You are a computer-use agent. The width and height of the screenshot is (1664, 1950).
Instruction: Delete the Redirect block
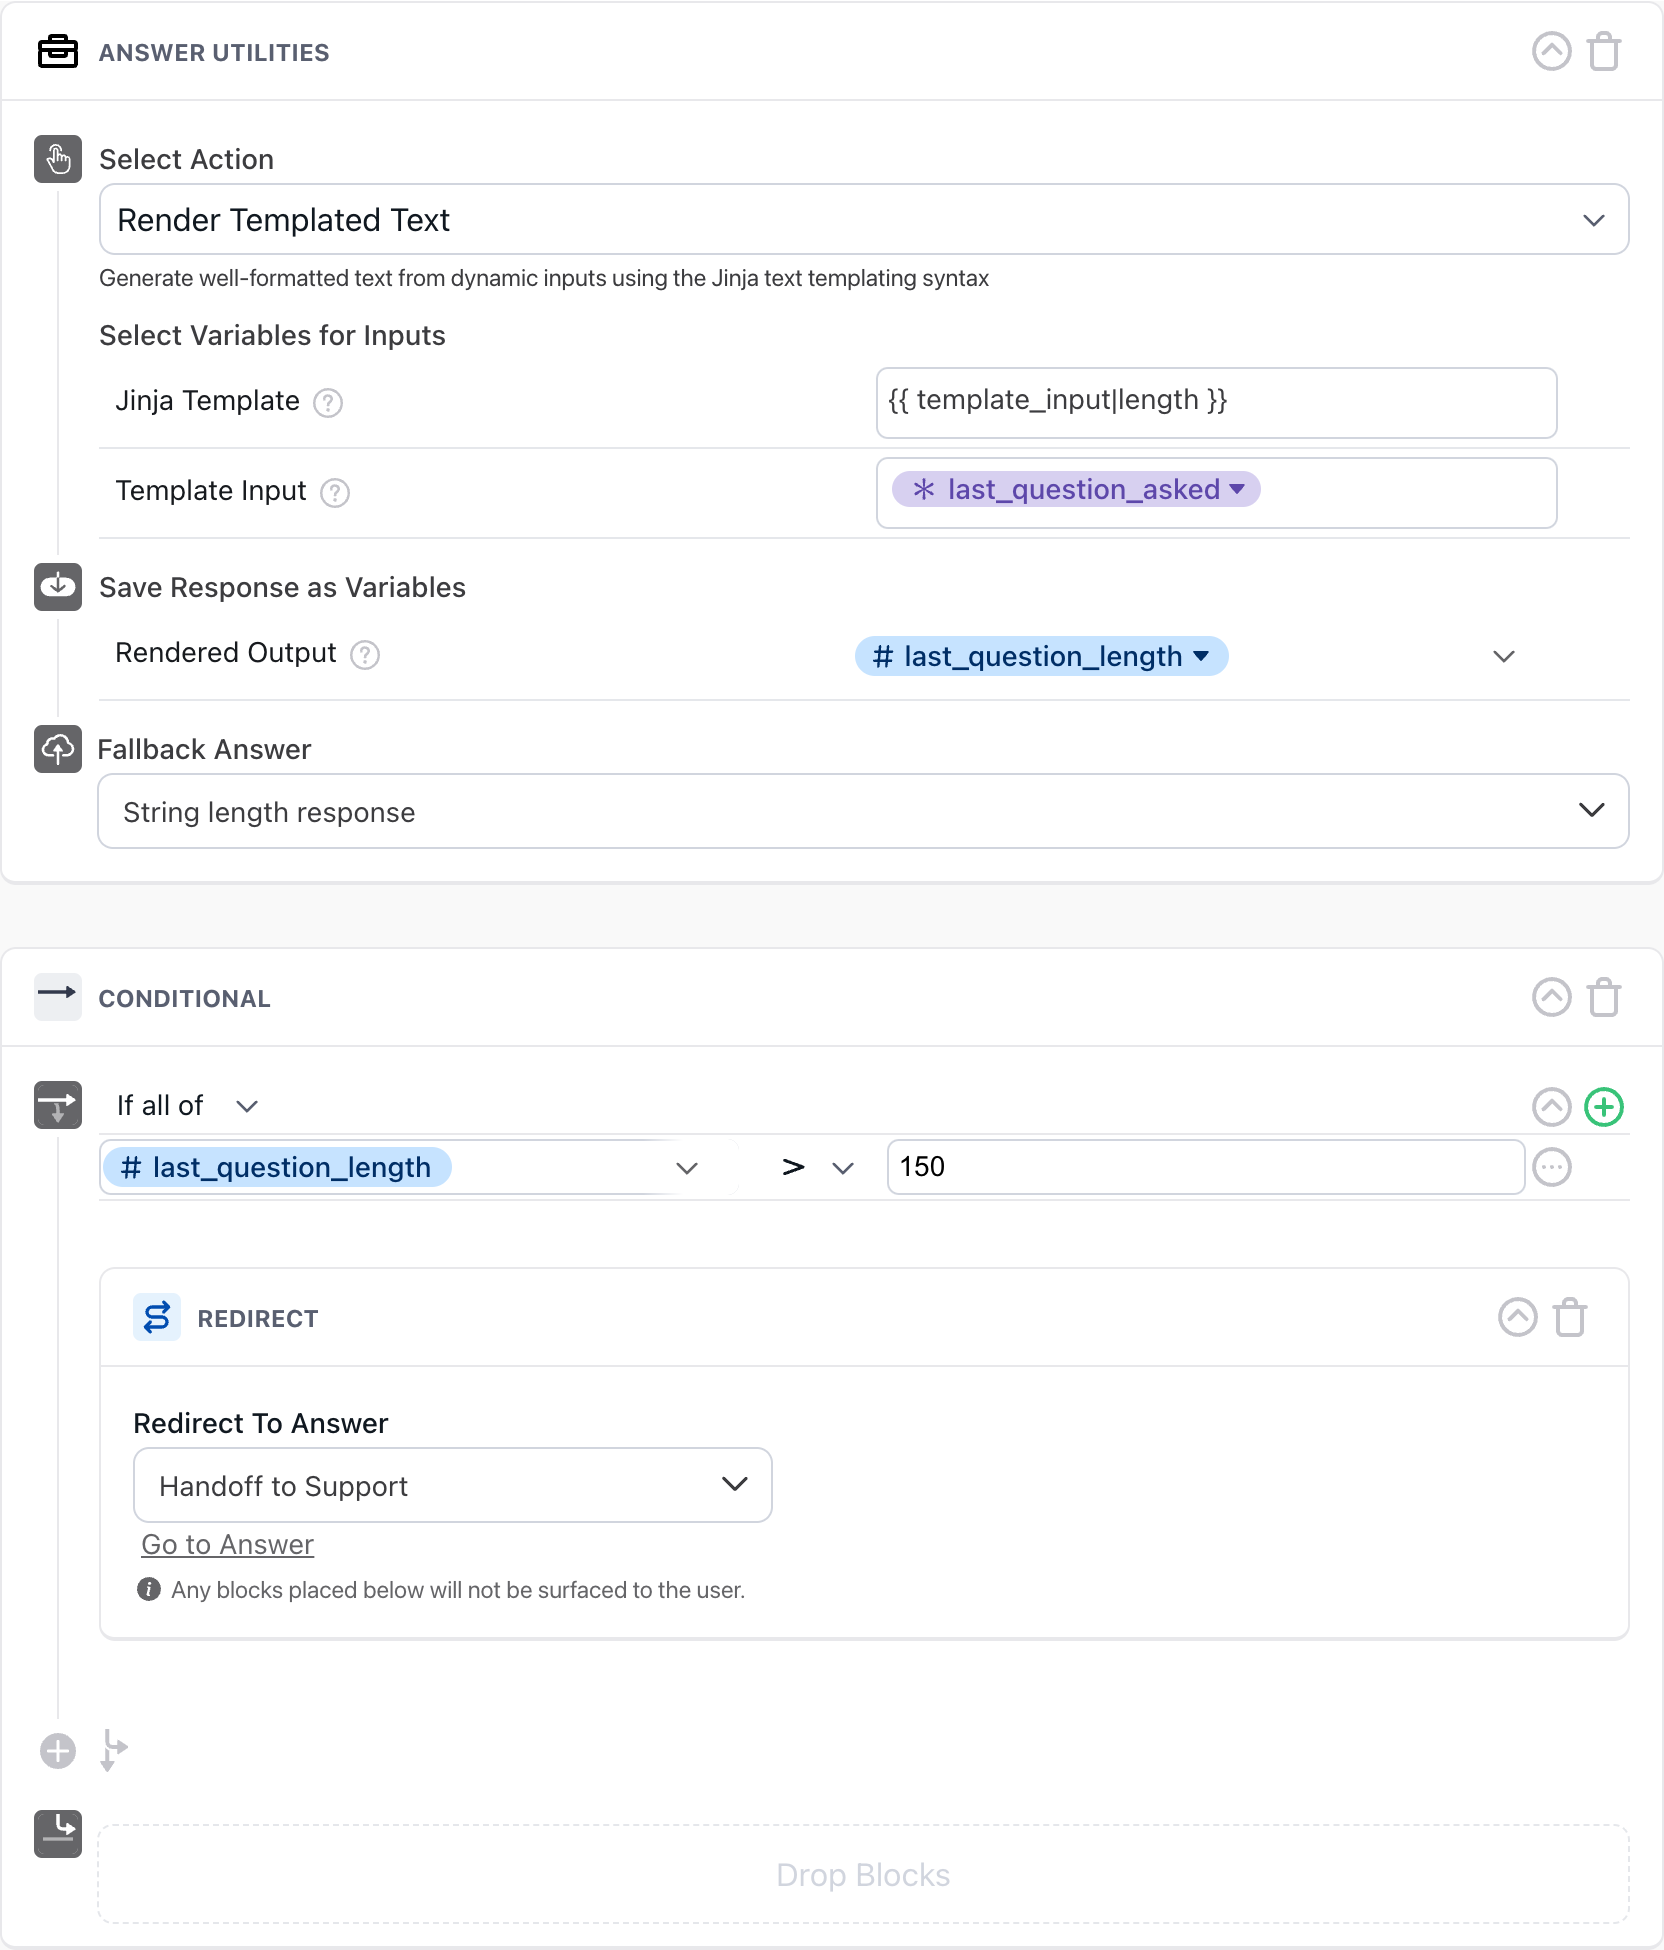click(x=1570, y=1318)
